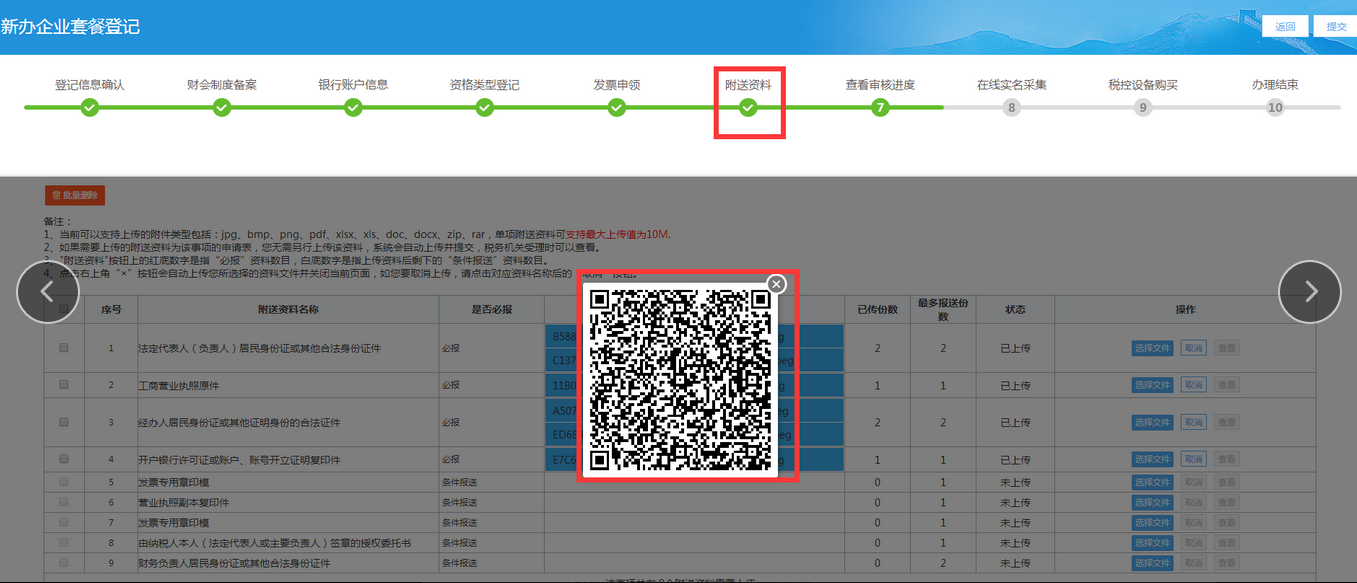Click the green checkmark on 附送资料 step
Screen dimensions: 1357x583
point(748,107)
